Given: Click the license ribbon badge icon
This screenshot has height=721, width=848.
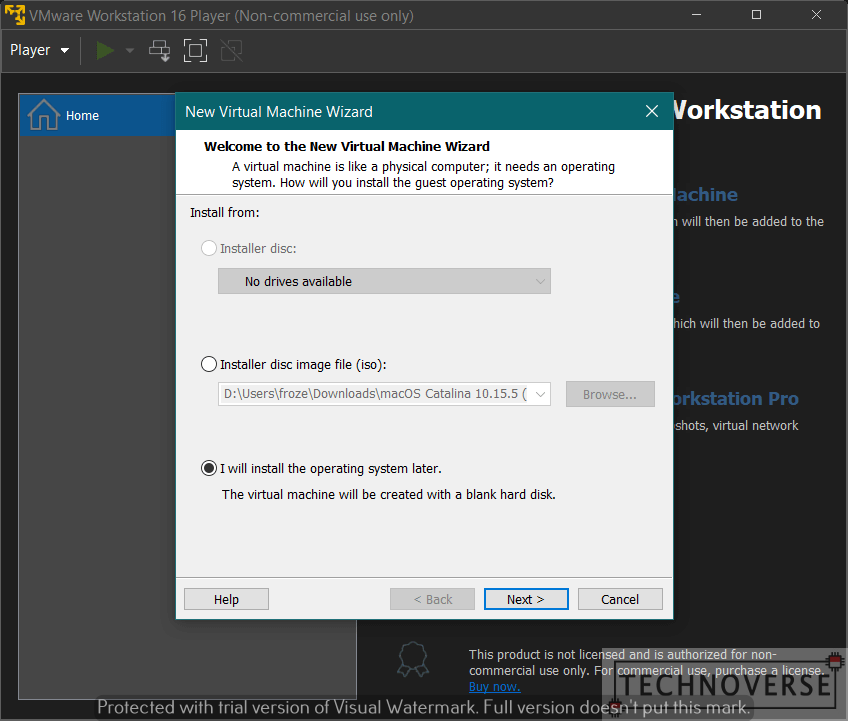Looking at the screenshot, I should (x=413, y=659).
